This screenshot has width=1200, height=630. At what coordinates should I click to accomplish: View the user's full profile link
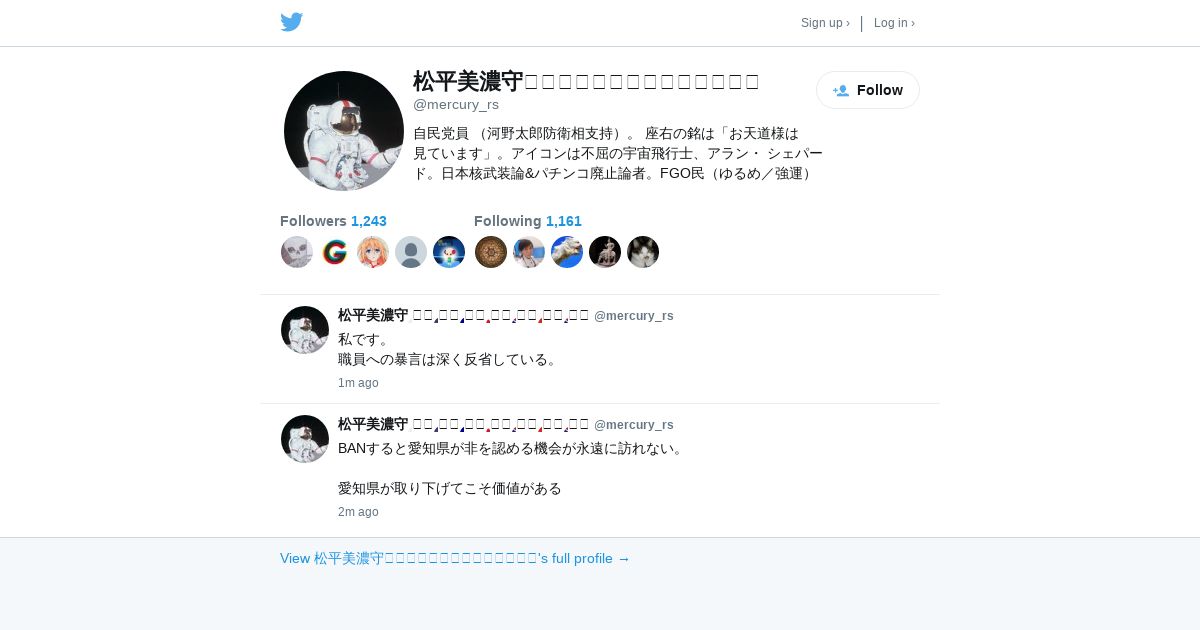click(x=455, y=558)
